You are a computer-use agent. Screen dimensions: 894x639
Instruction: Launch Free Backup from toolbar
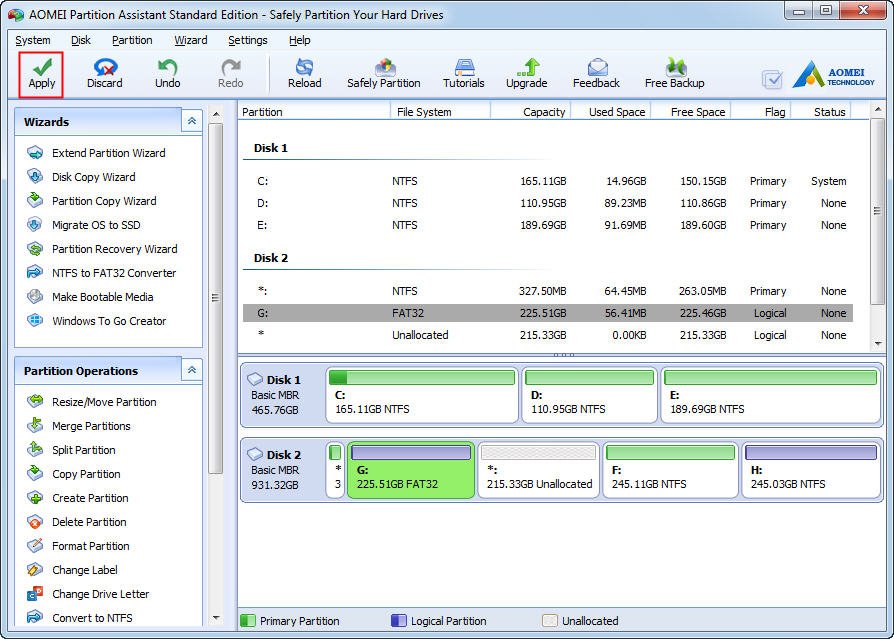click(x=675, y=67)
